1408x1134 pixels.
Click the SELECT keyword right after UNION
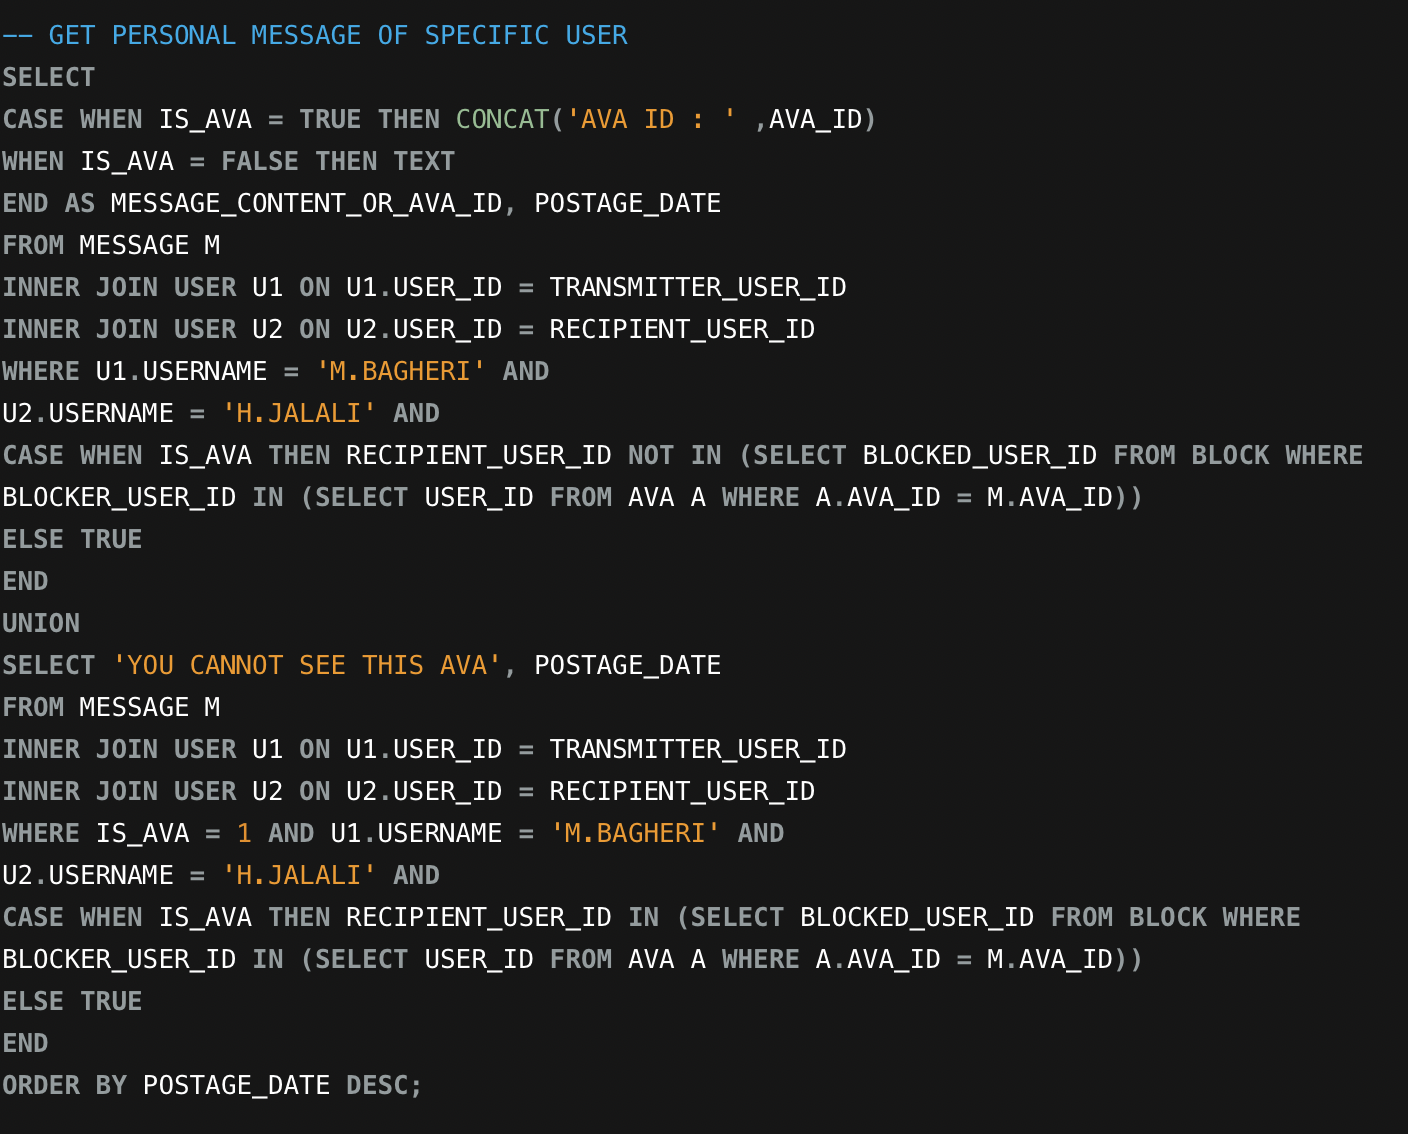click(x=49, y=666)
